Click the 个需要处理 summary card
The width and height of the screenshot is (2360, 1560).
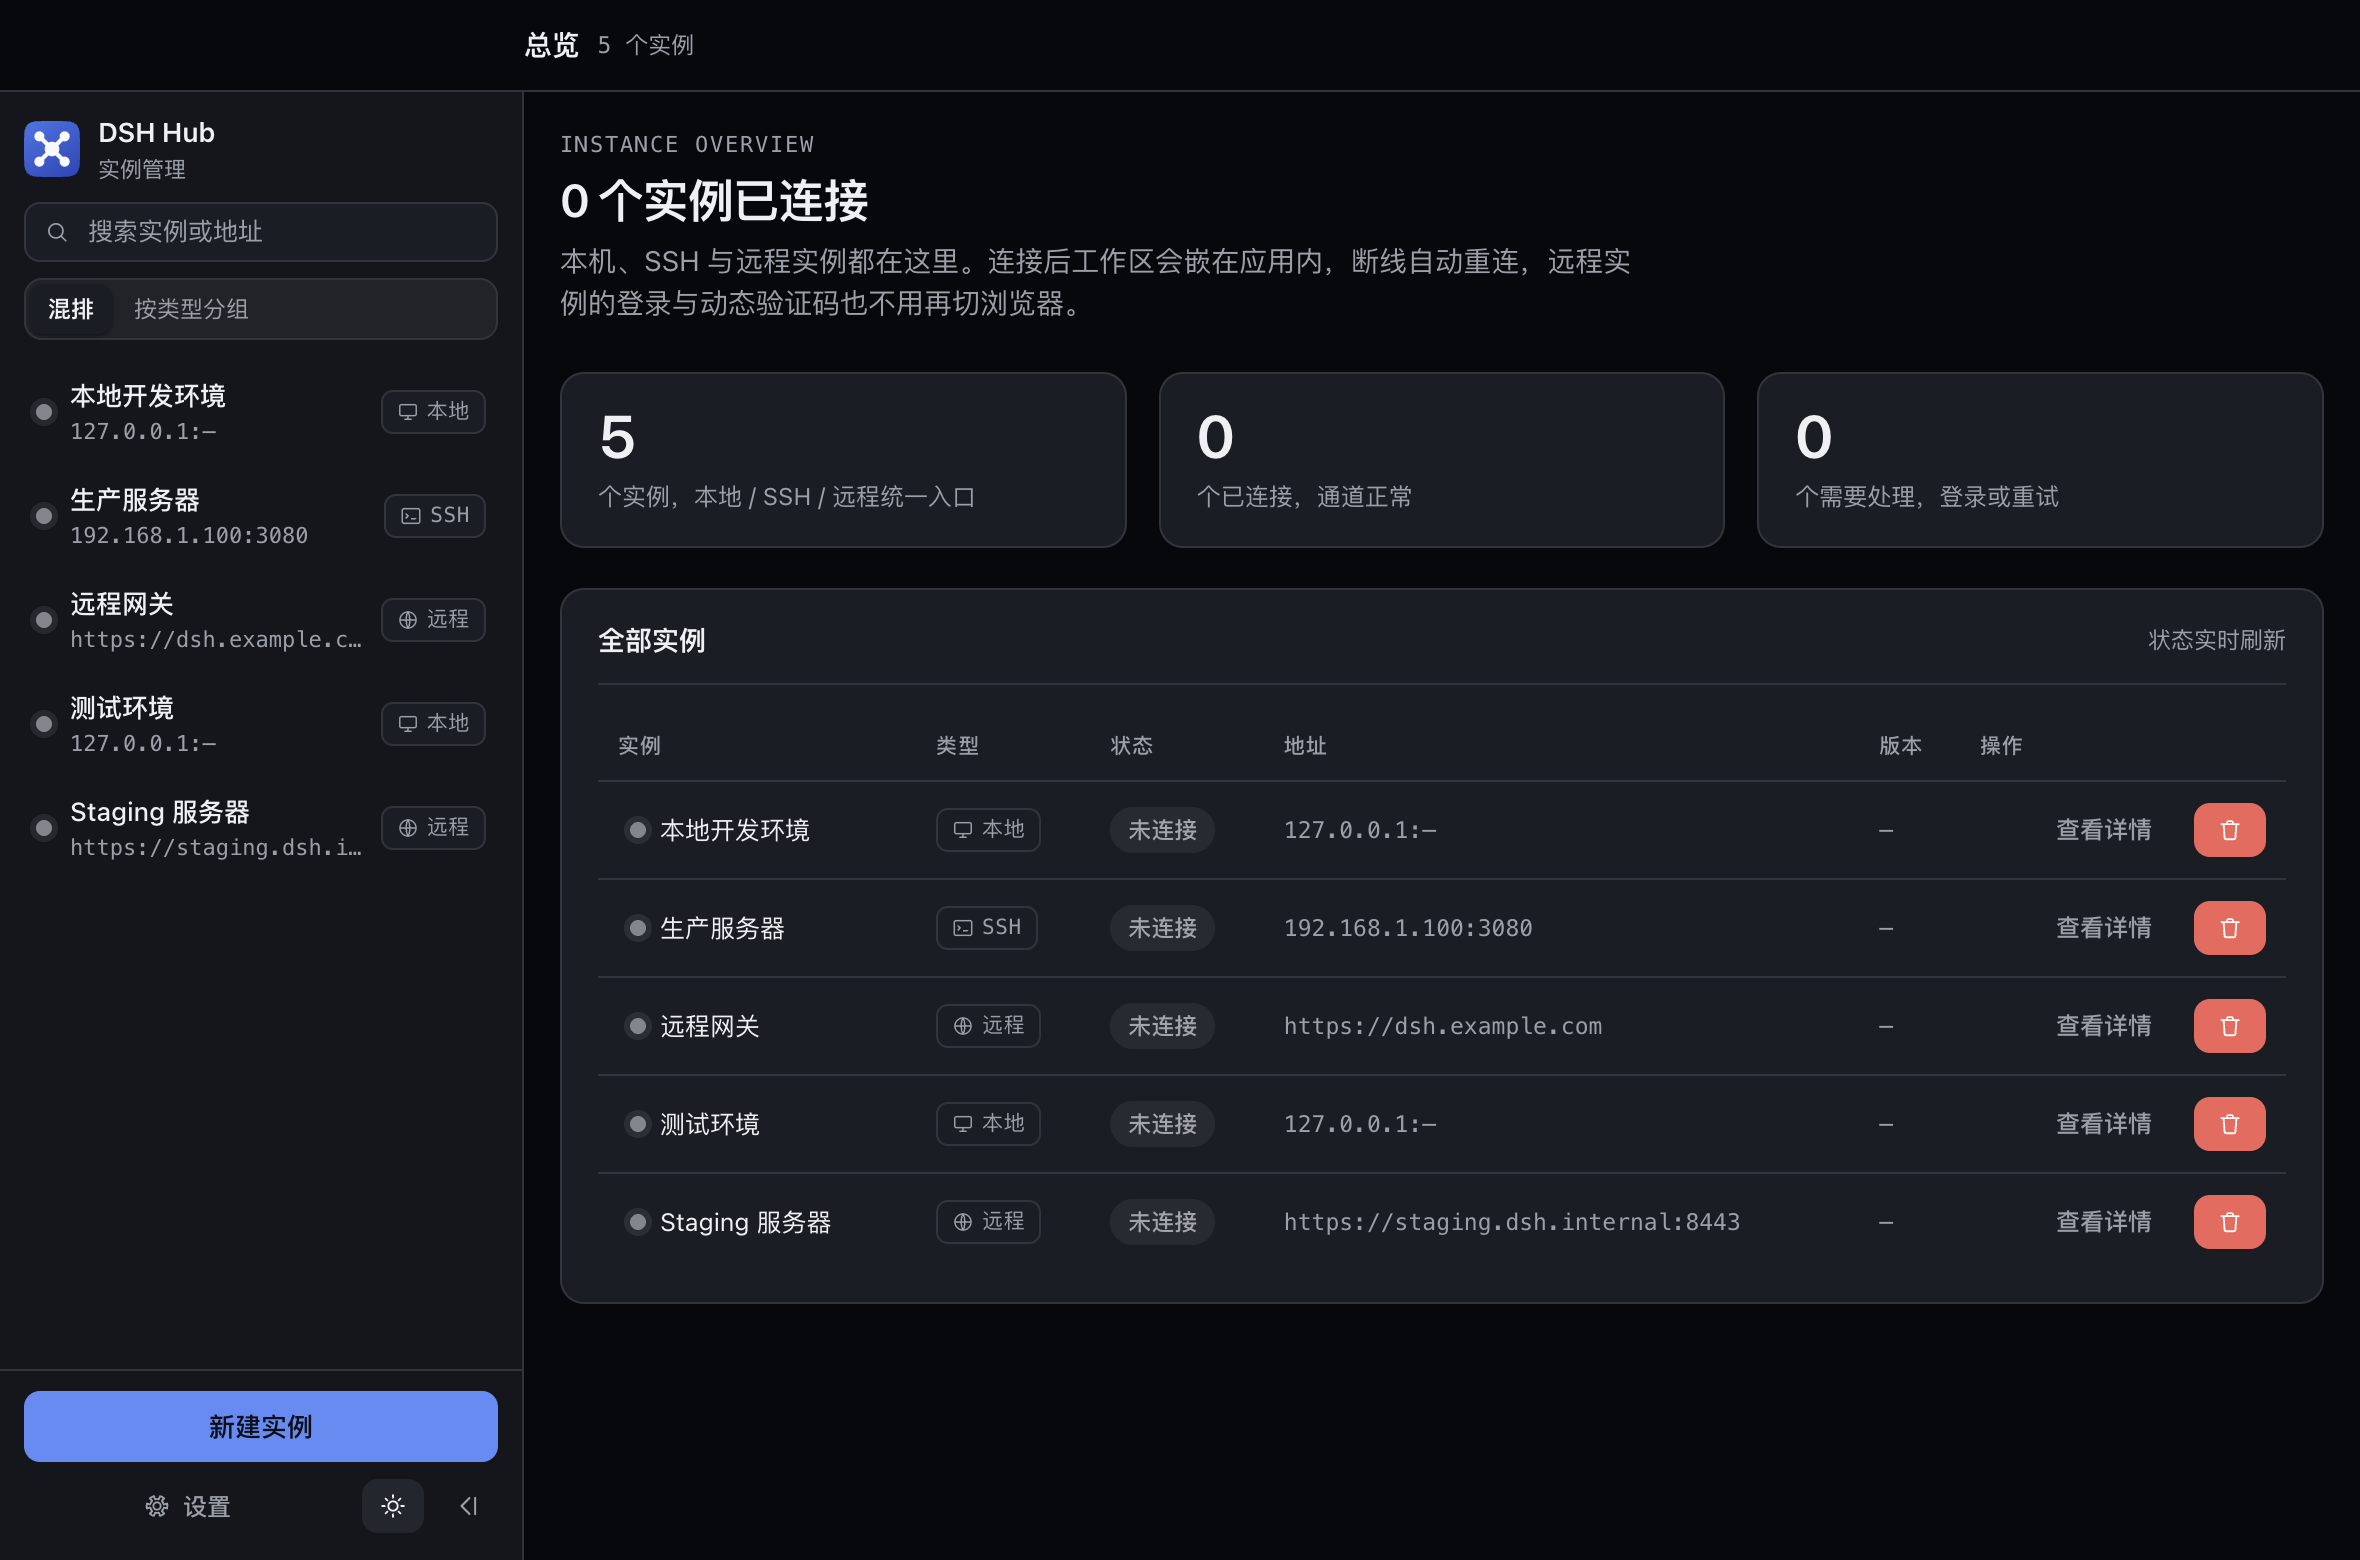click(2040, 460)
